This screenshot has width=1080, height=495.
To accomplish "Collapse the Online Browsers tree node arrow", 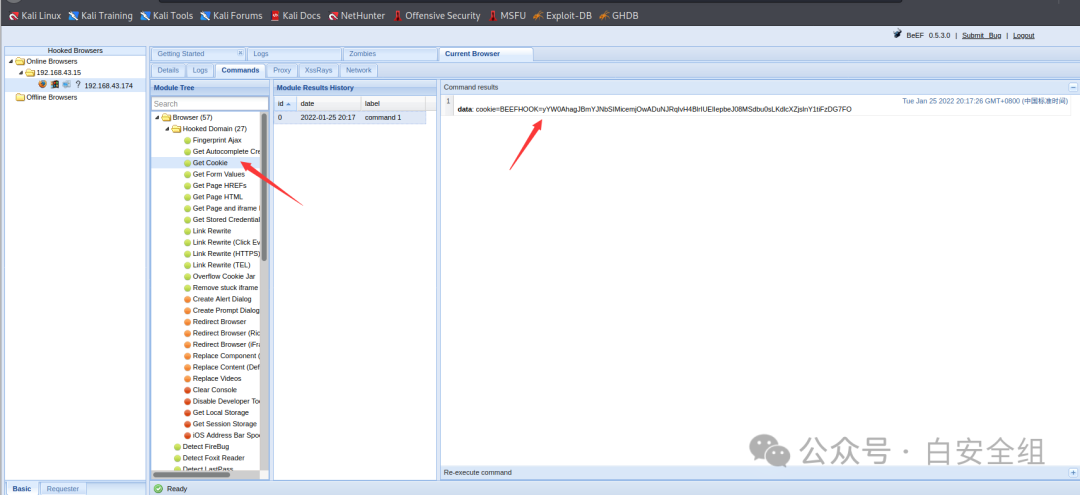I will pyautogui.click(x=10, y=61).
